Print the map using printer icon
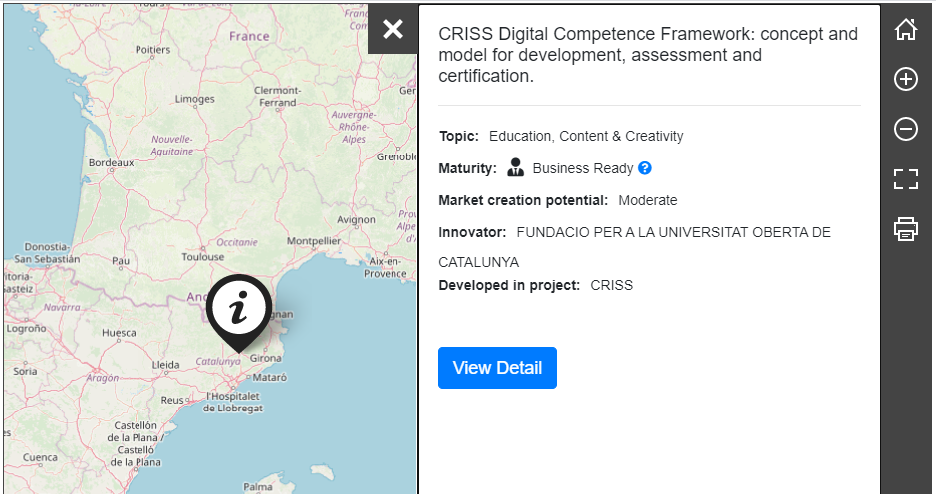The image size is (936, 494). tap(906, 229)
